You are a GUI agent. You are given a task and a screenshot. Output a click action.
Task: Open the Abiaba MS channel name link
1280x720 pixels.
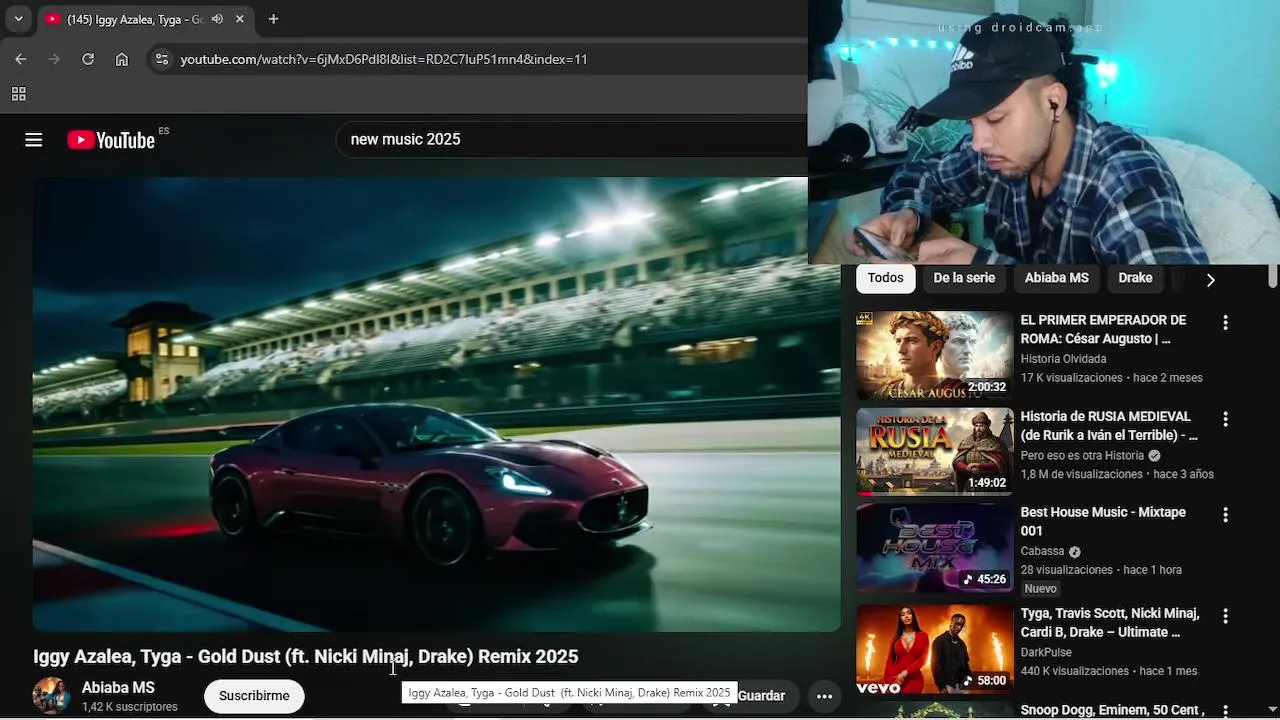click(118, 687)
